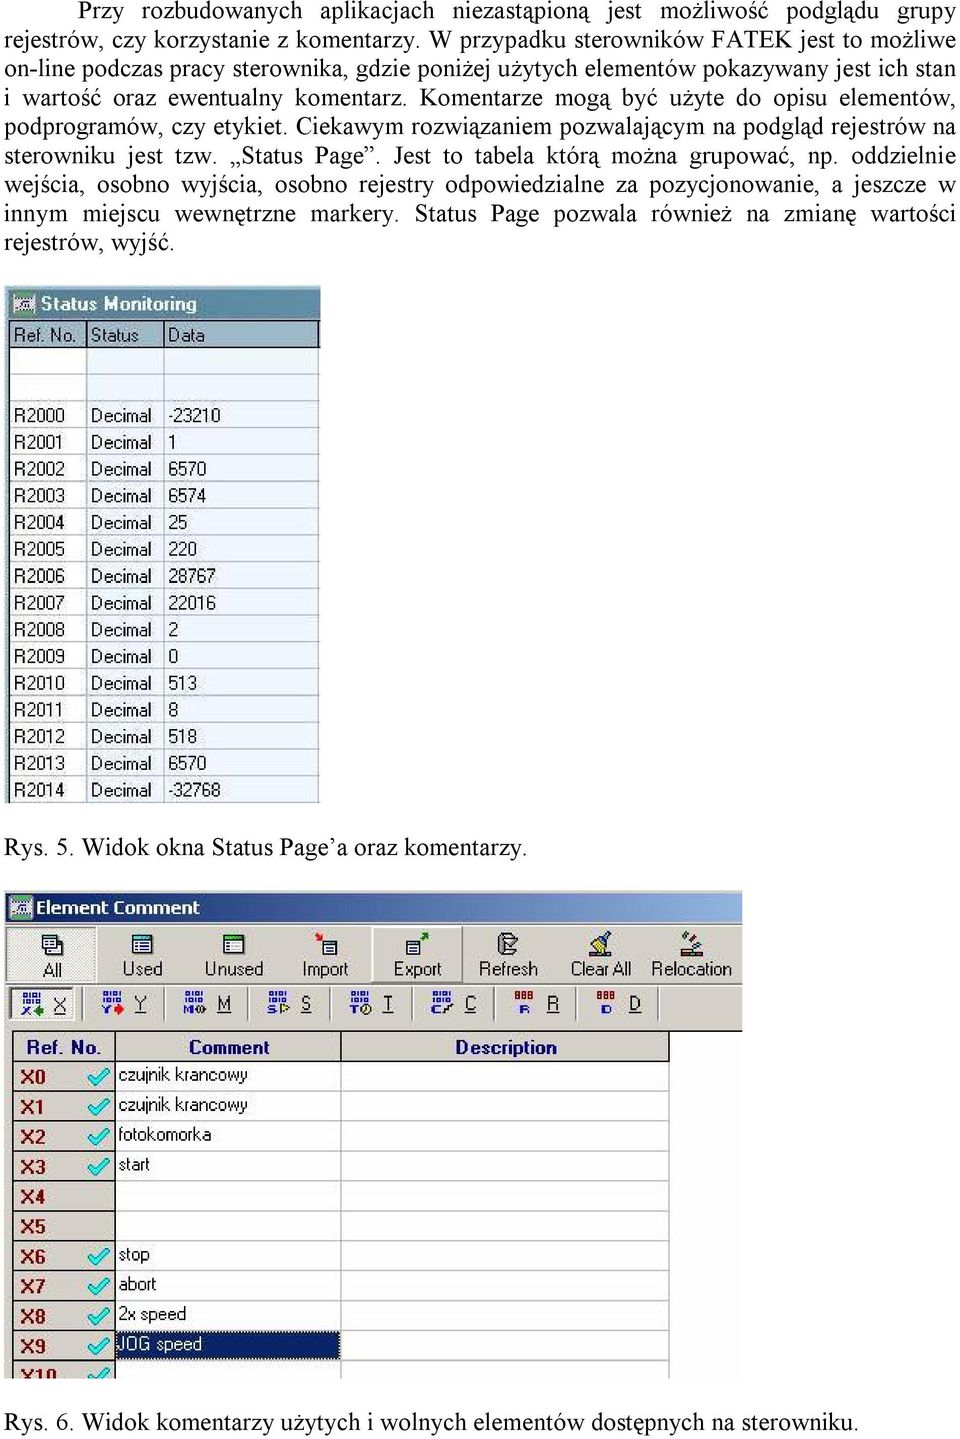Select the D register elements filter
The width and height of the screenshot is (960, 1439).
click(617, 1004)
